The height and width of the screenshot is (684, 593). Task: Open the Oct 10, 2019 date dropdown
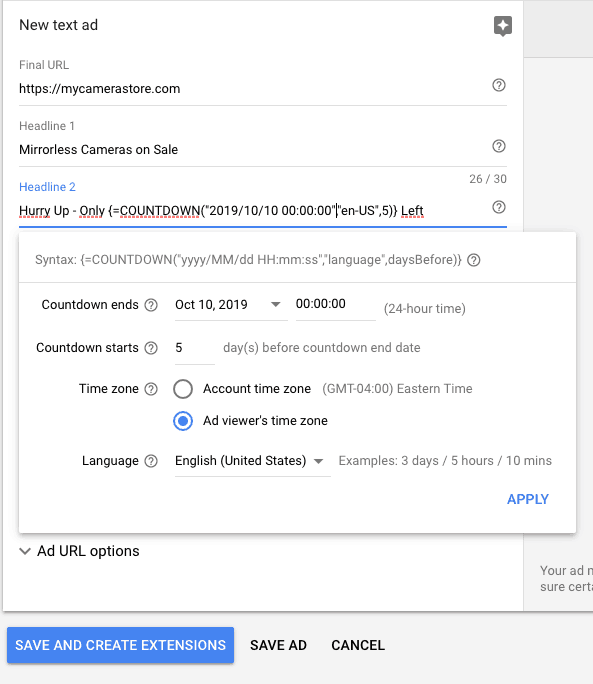231,305
